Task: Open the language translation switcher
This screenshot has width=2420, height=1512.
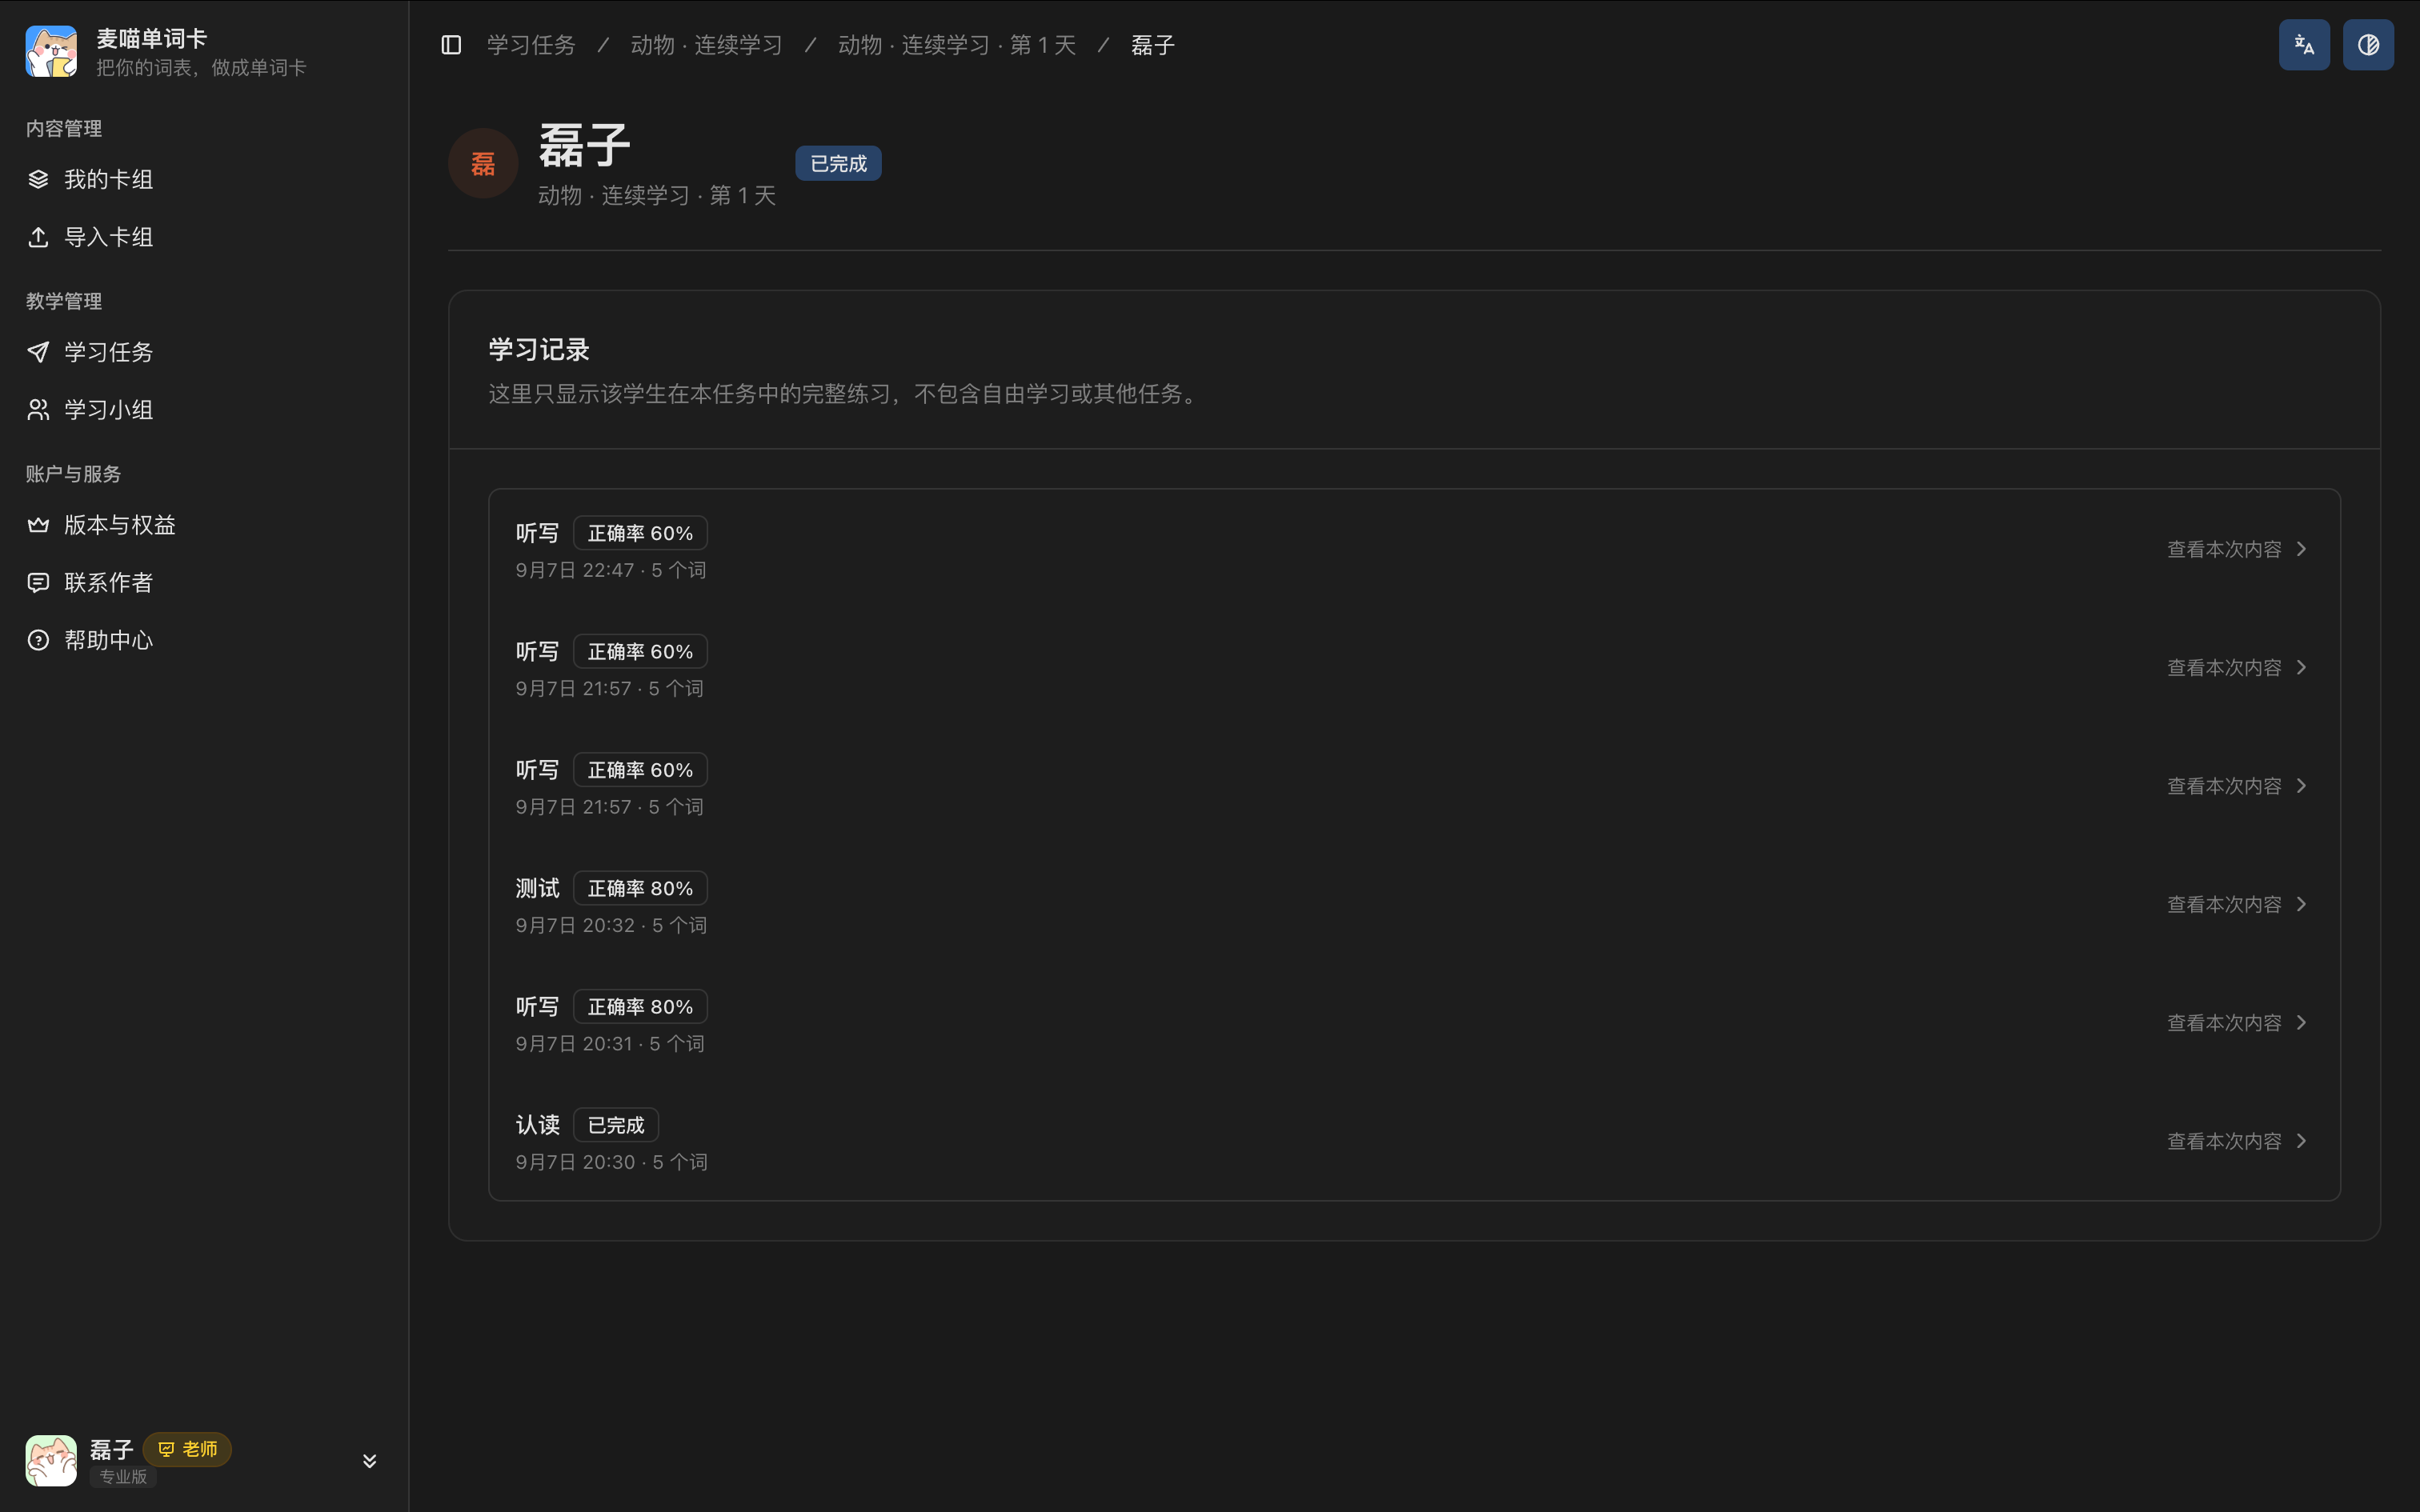Action: pos(2304,45)
